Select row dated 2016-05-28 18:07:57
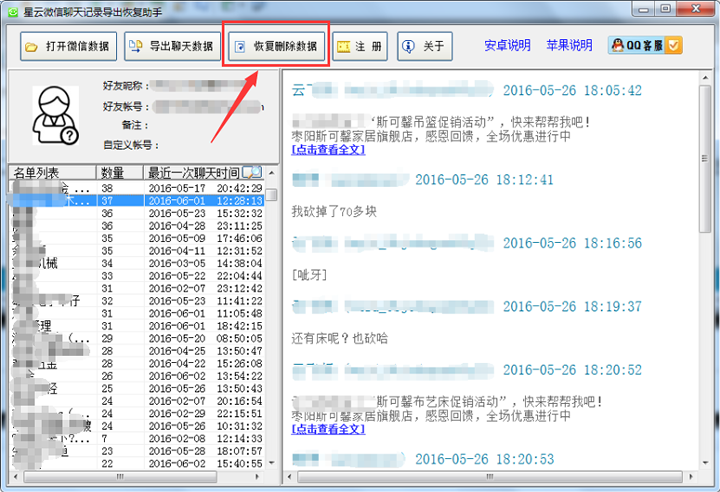 [137, 451]
